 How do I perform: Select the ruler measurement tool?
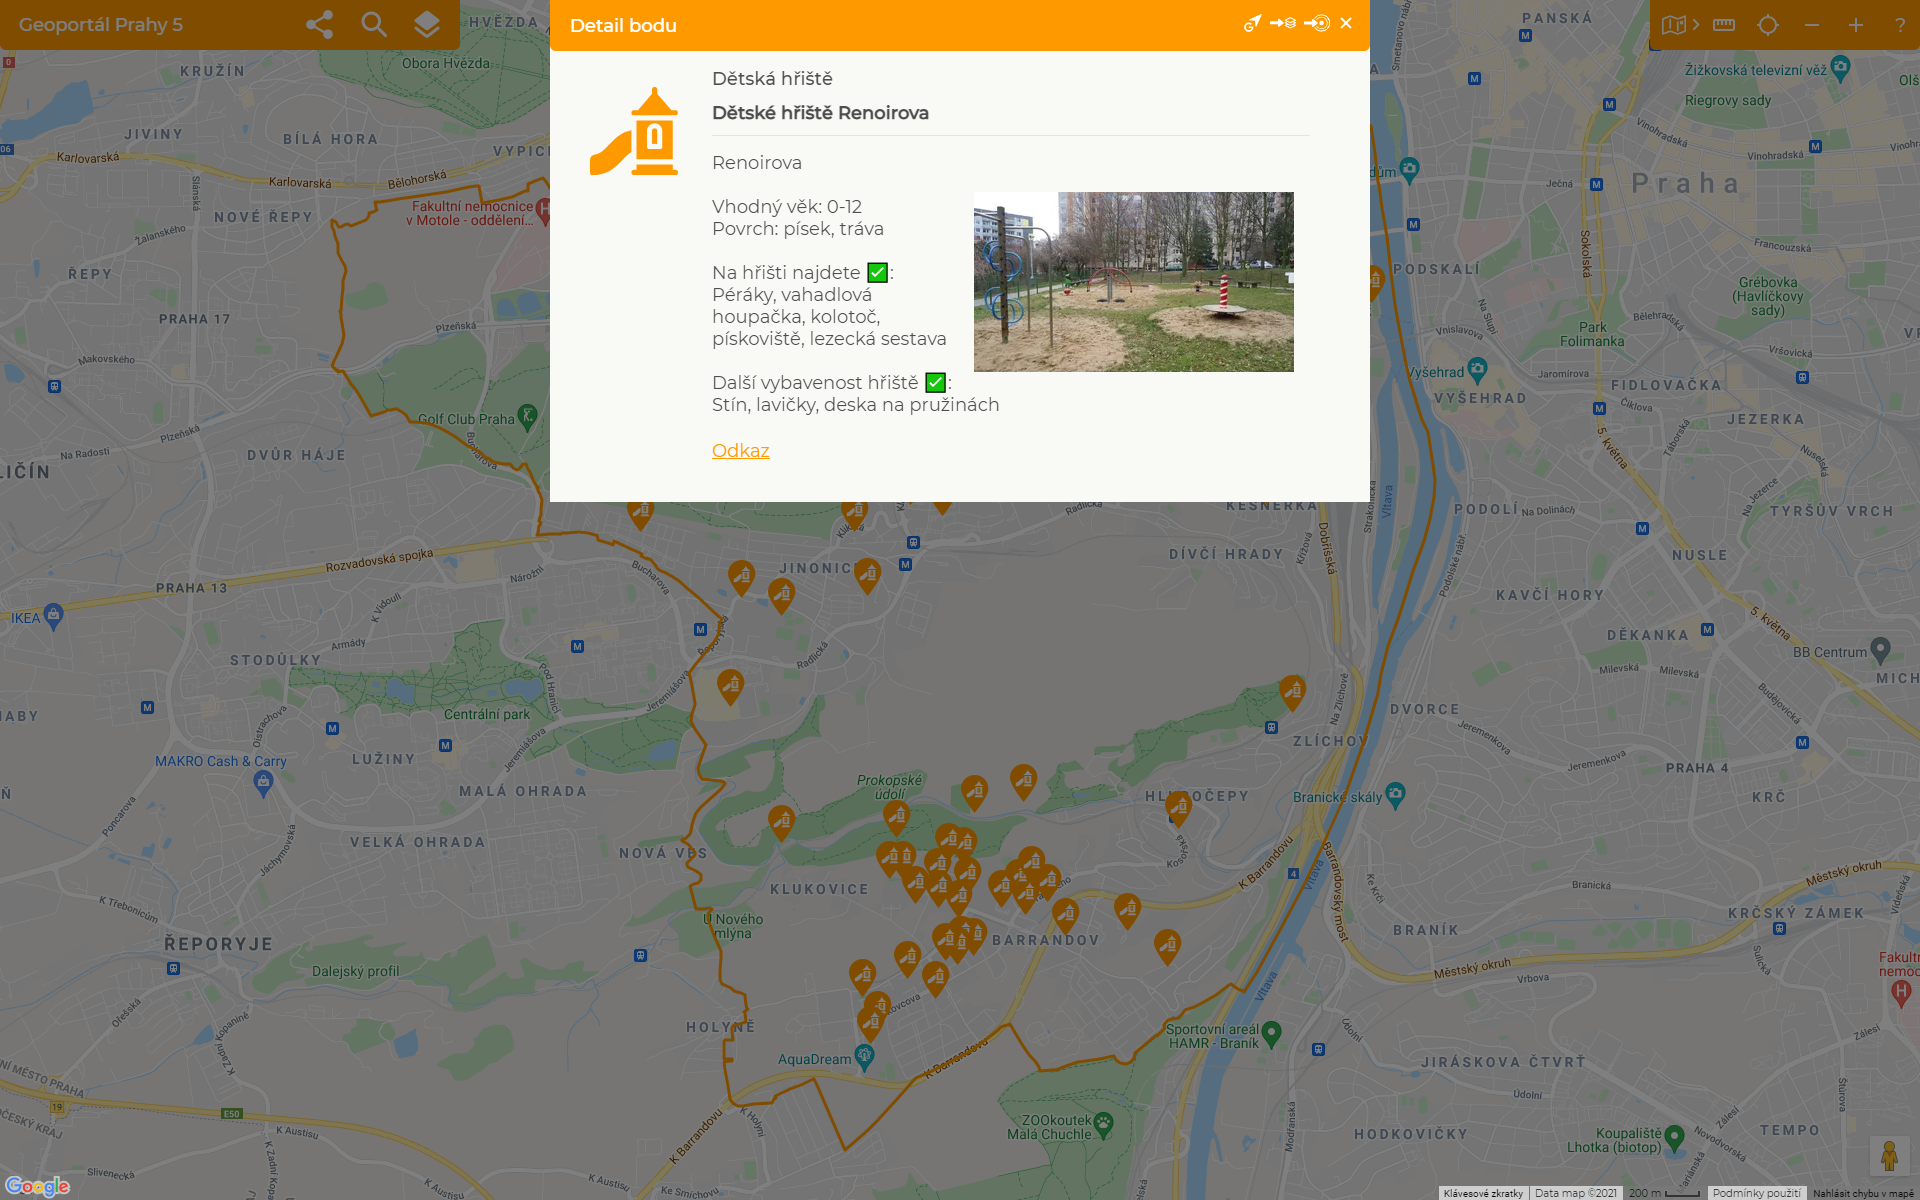point(1724,25)
